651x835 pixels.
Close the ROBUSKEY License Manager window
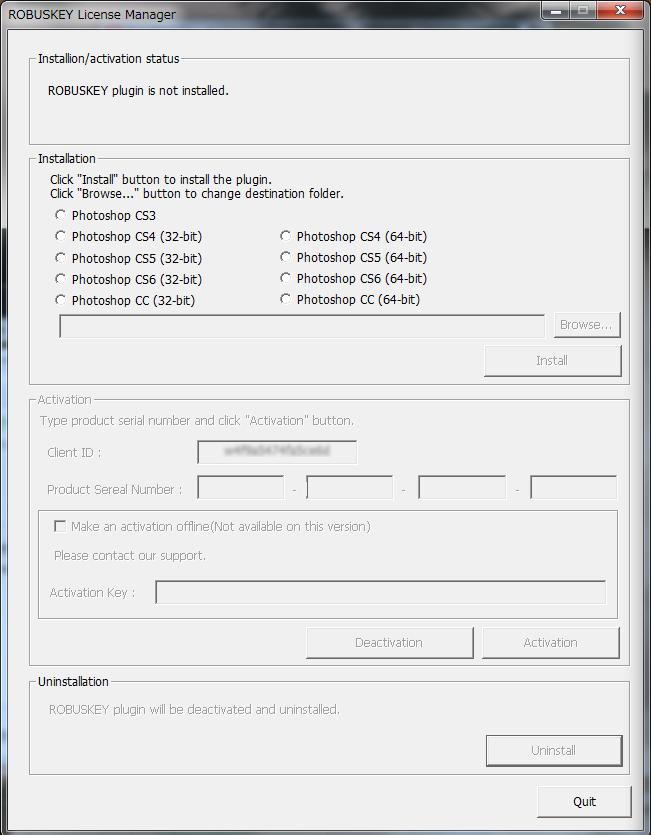coord(620,10)
